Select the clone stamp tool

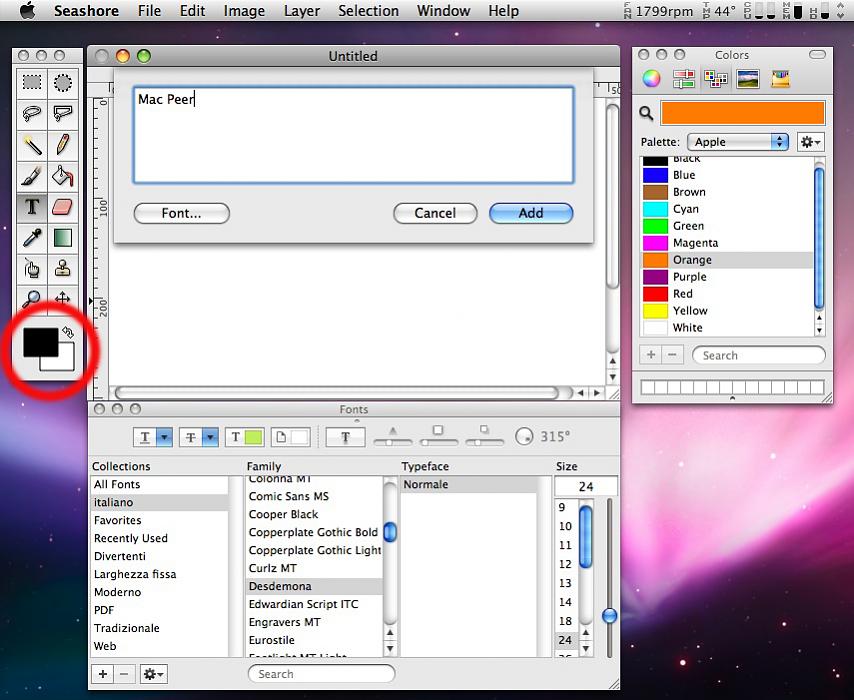click(x=63, y=269)
